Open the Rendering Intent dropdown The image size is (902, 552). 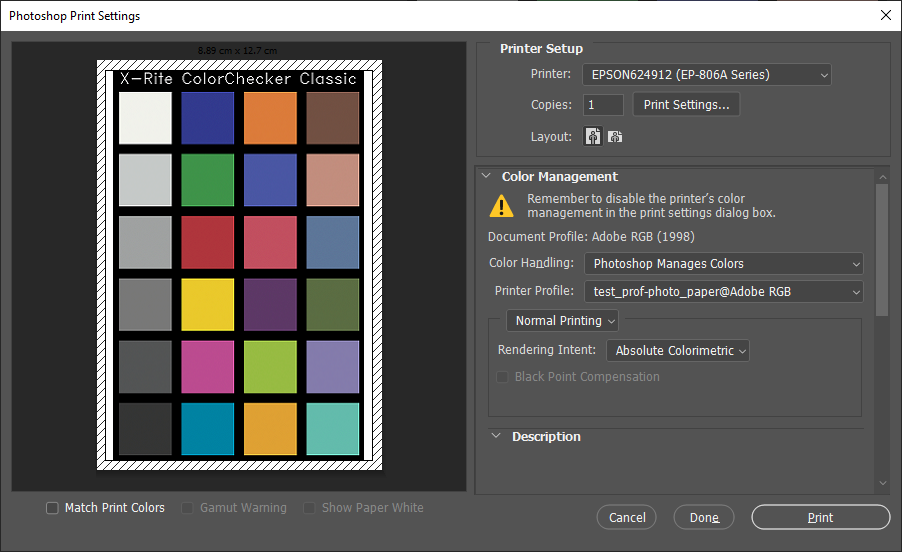pyautogui.click(x=678, y=351)
